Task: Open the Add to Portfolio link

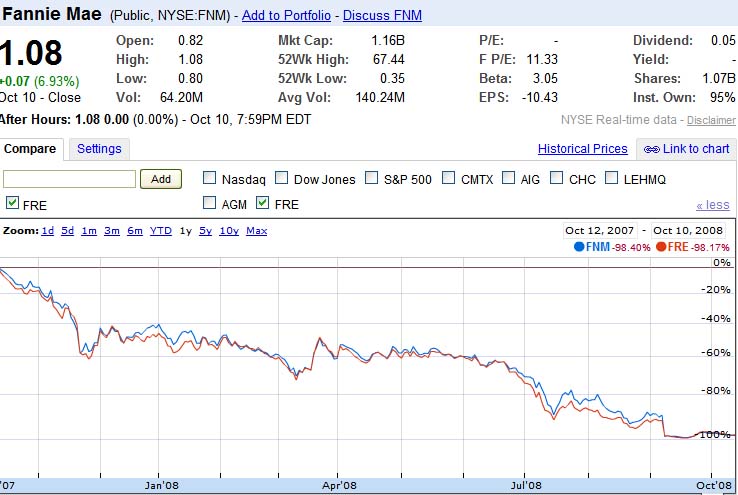Action: (286, 16)
